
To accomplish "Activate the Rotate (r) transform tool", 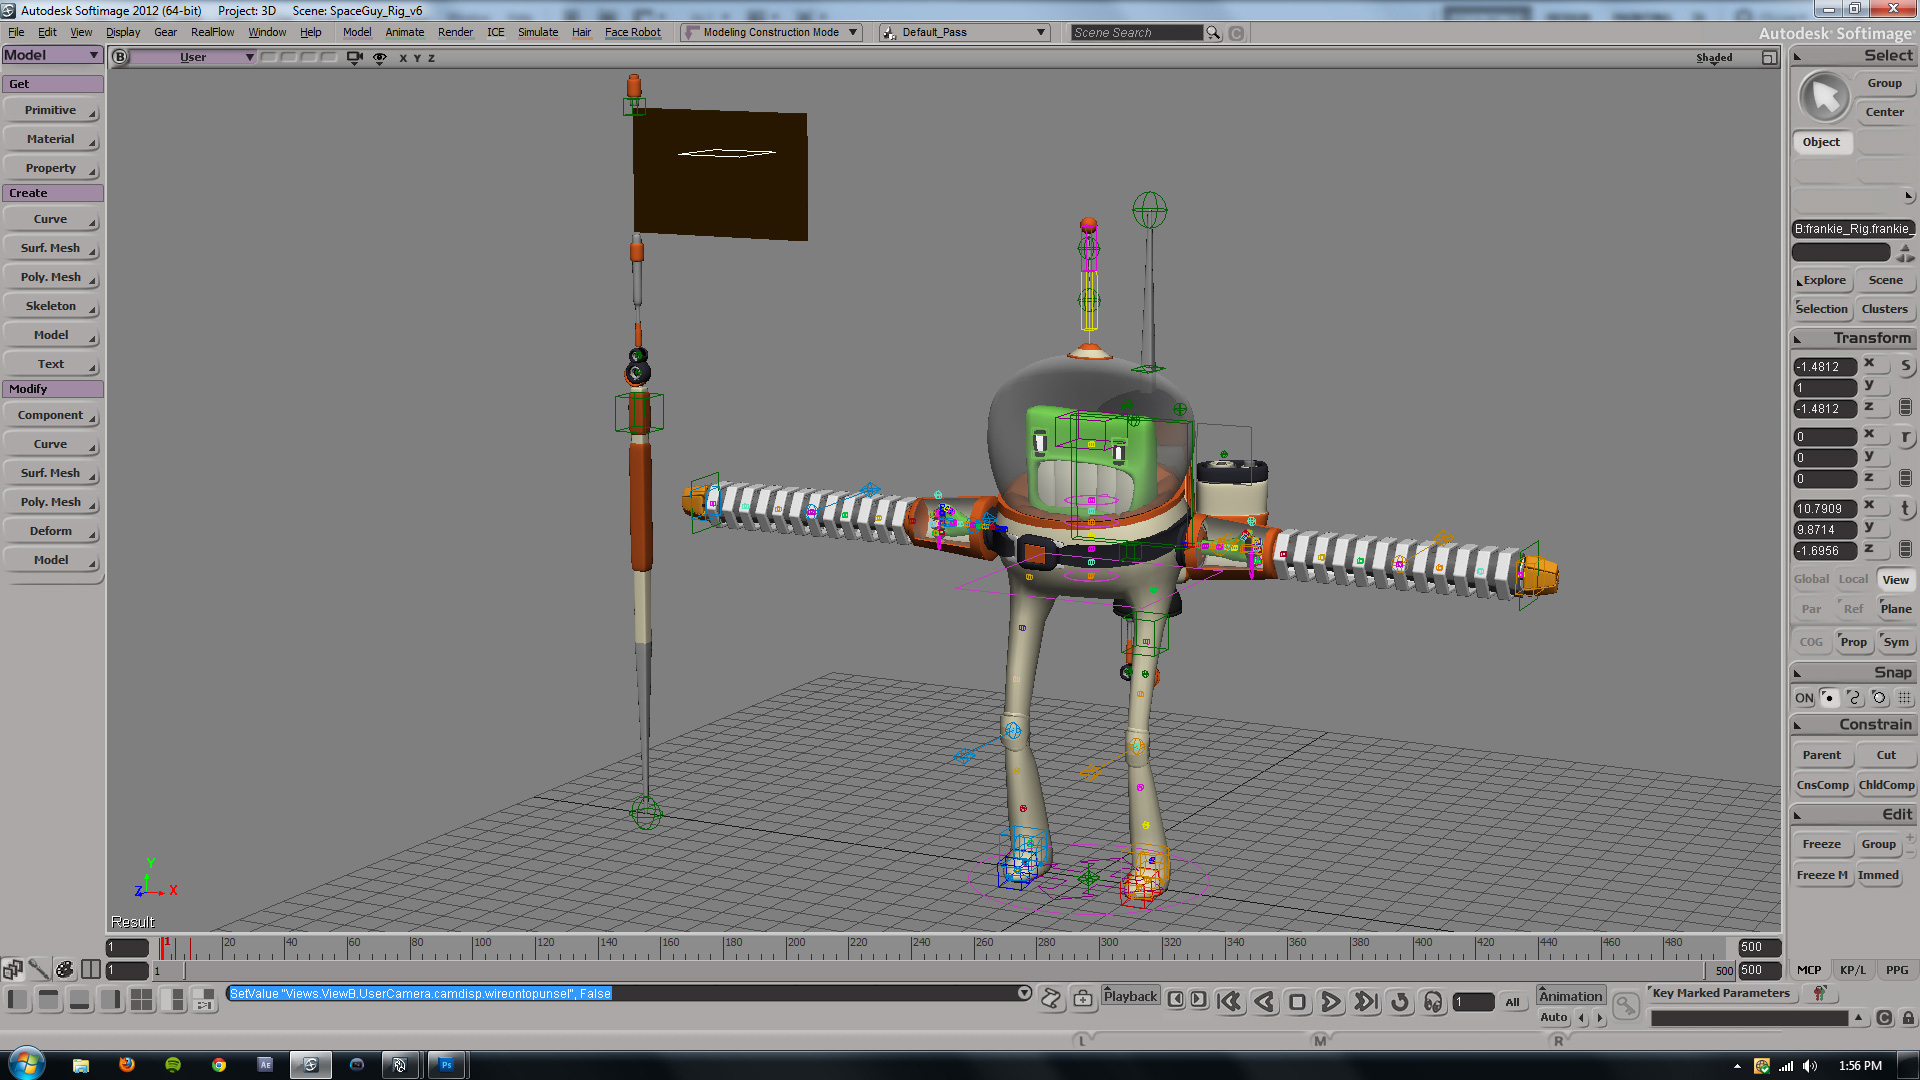I will pos(1905,437).
